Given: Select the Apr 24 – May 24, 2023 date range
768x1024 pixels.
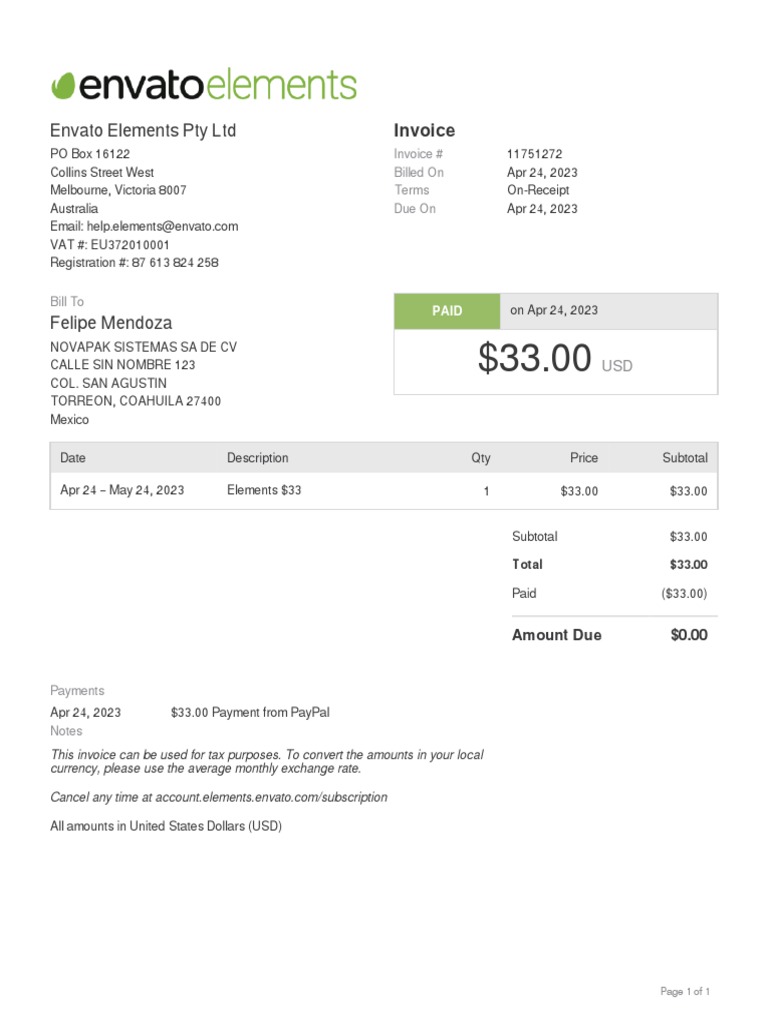Looking at the screenshot, I should (x=122, y=491).
